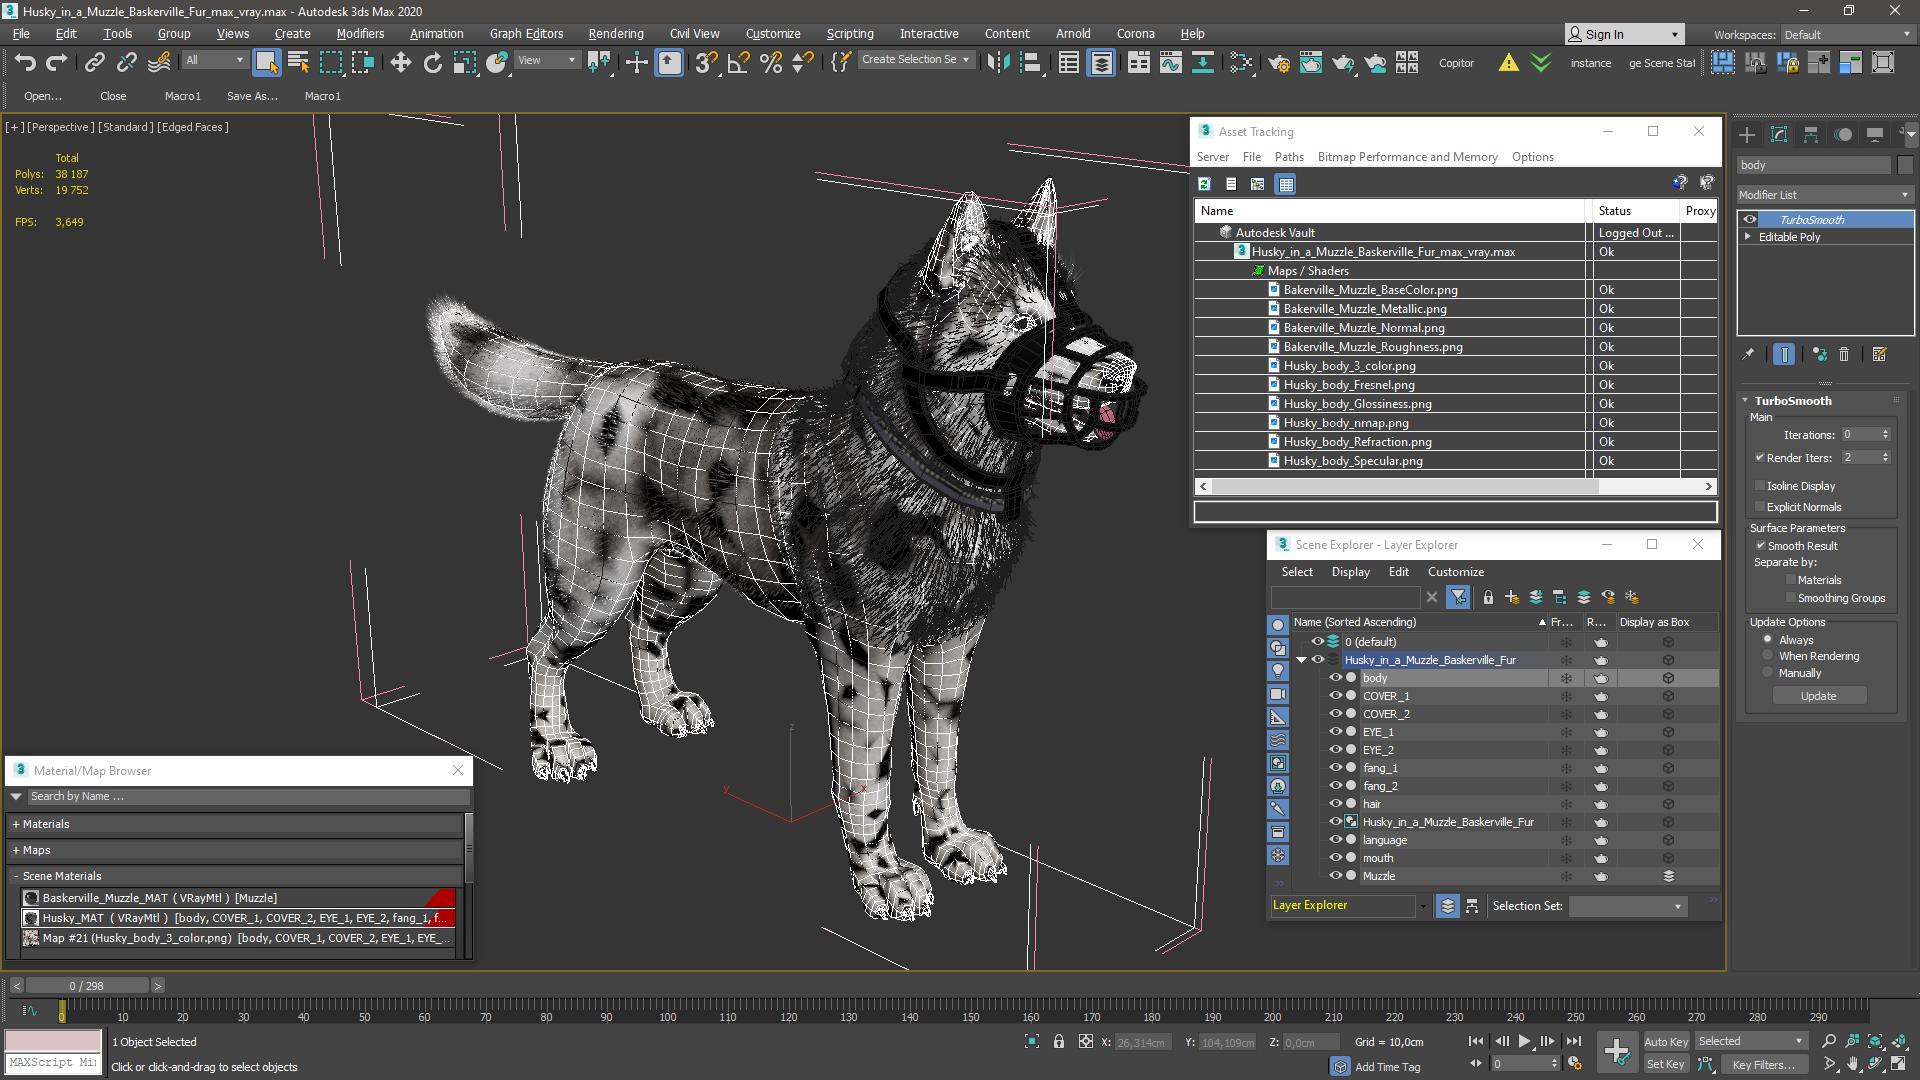
Task: Enable the Explicit Normals checkbox
Action: coord(1760,507)
